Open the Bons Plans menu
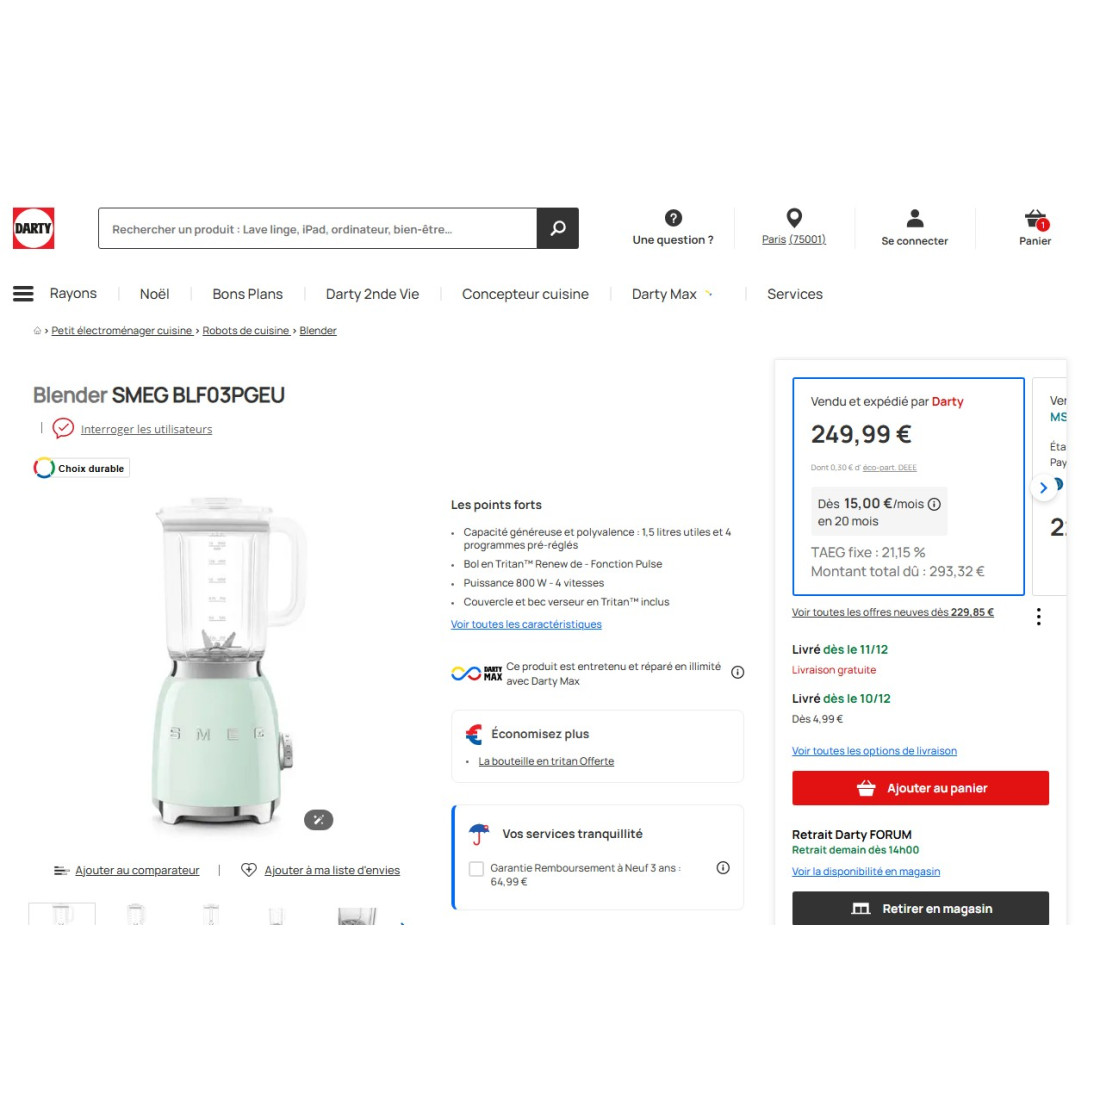 (x=248, y=294)
